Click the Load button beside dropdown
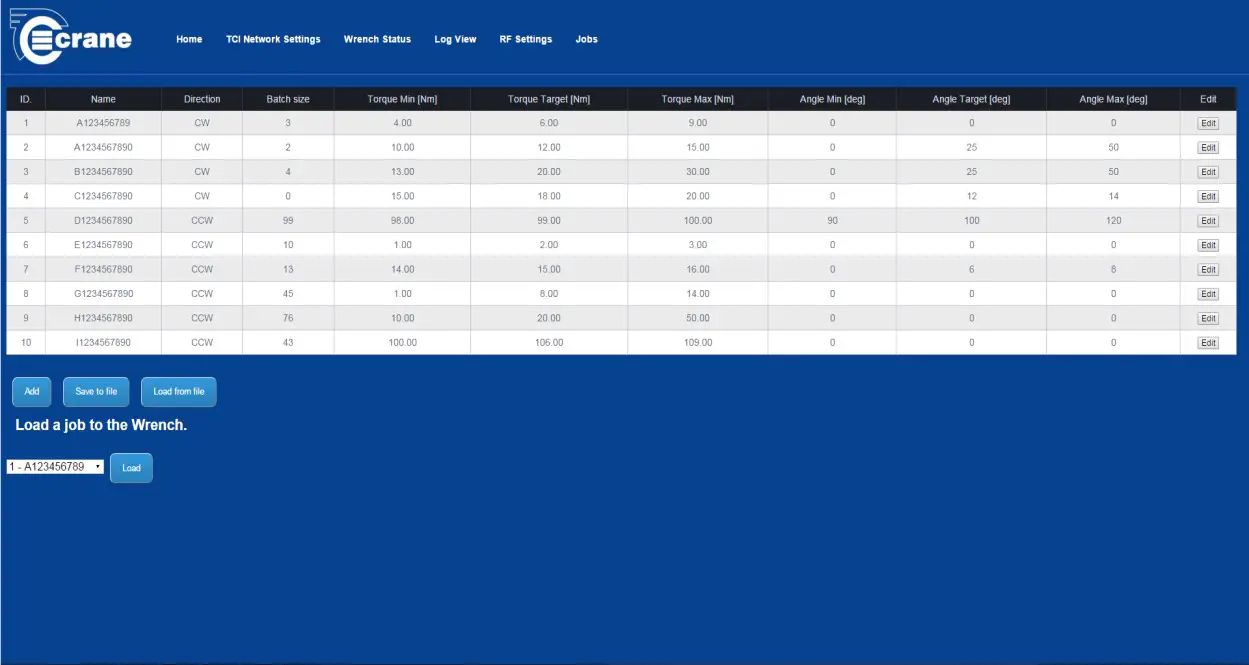The height and width of the screenshot is (665, 1249). (131, 467)
